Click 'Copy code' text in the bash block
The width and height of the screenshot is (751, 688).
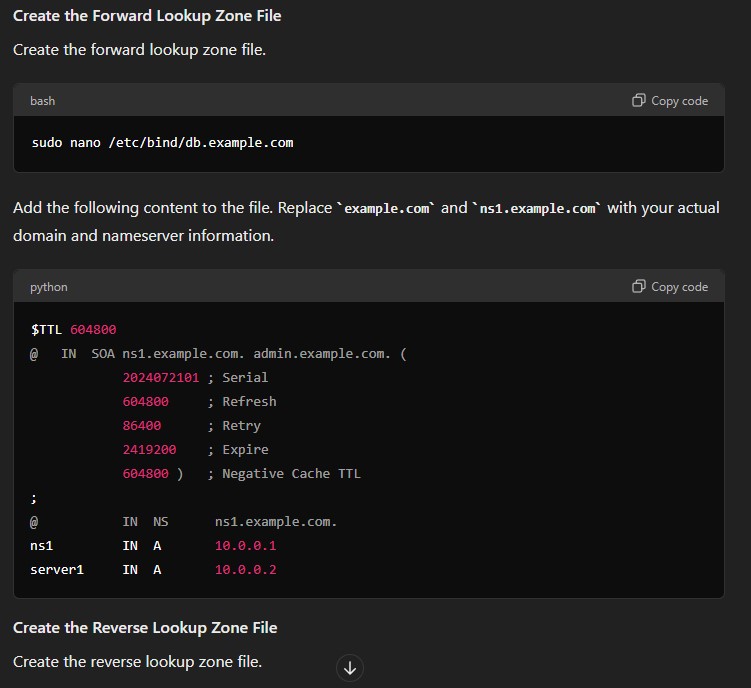tap(679, 101)
